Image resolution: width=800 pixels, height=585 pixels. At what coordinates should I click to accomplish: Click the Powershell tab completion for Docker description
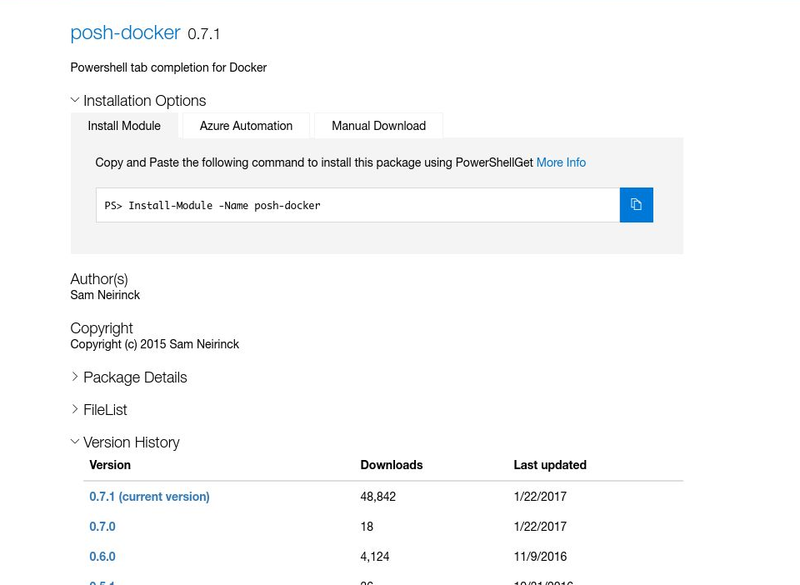pos(168,67)
